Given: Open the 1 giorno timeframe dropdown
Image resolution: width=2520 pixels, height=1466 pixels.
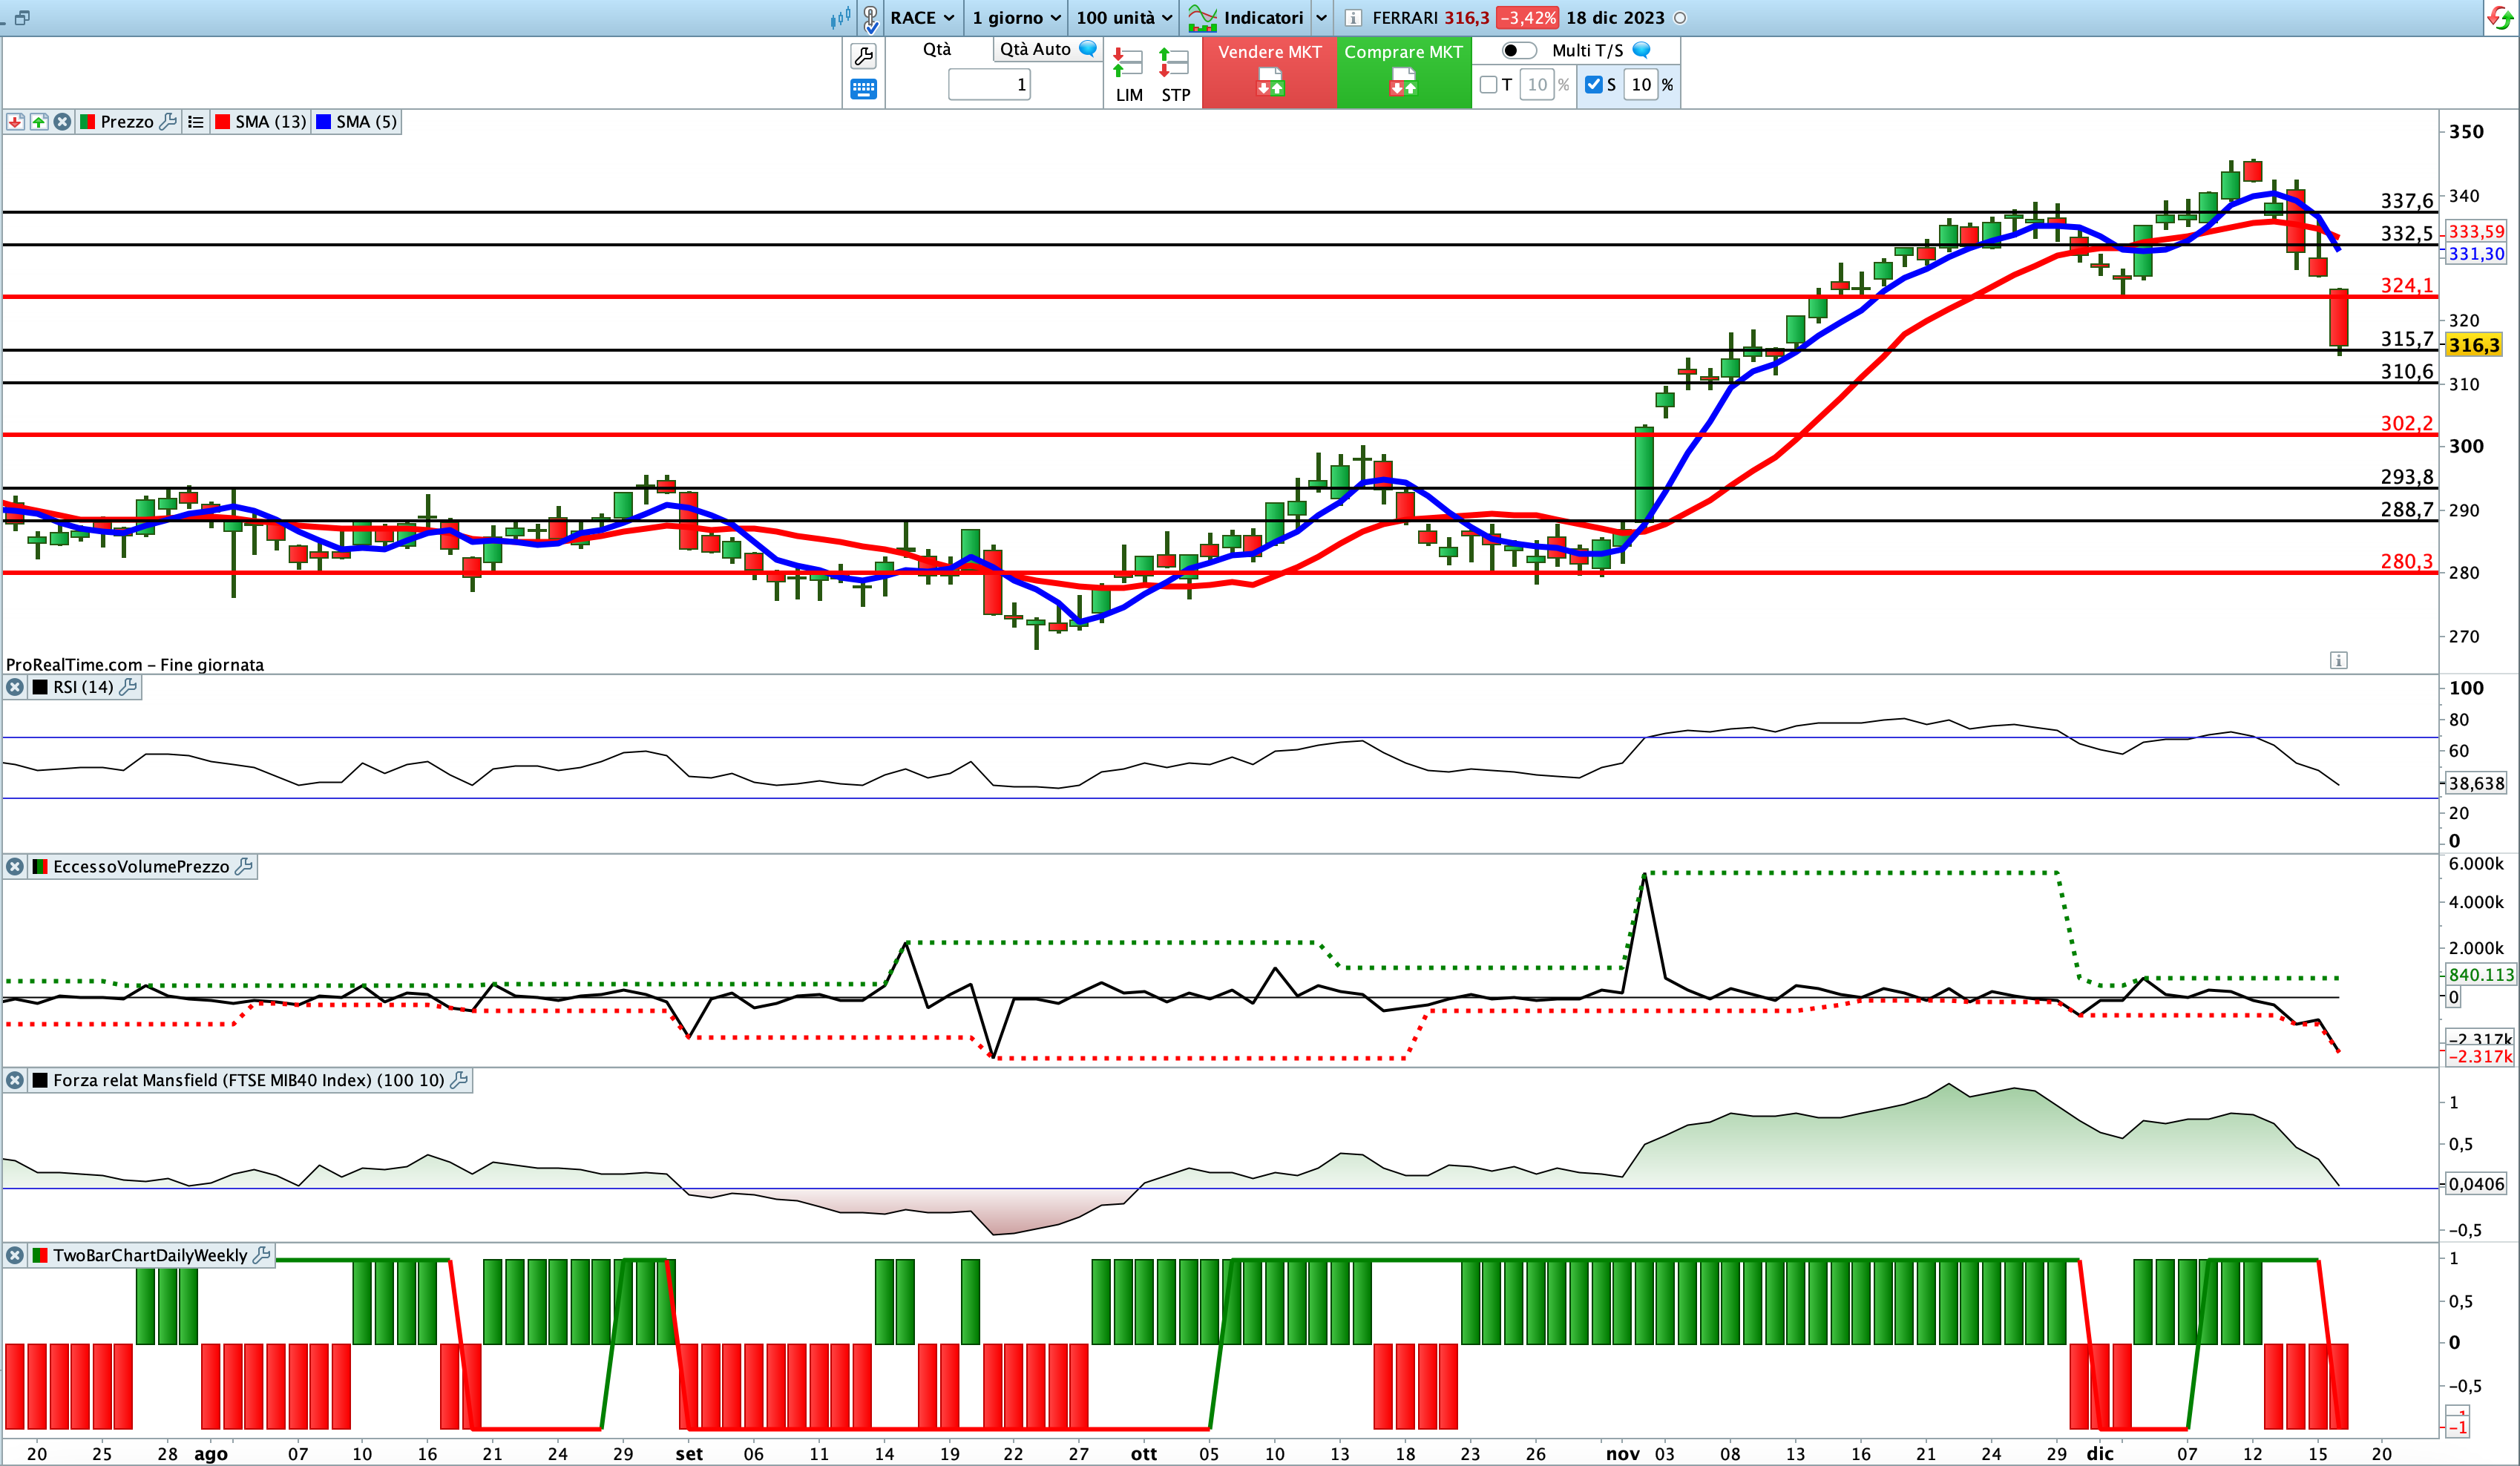Looking at the screenshot, I should [1016, 18].
